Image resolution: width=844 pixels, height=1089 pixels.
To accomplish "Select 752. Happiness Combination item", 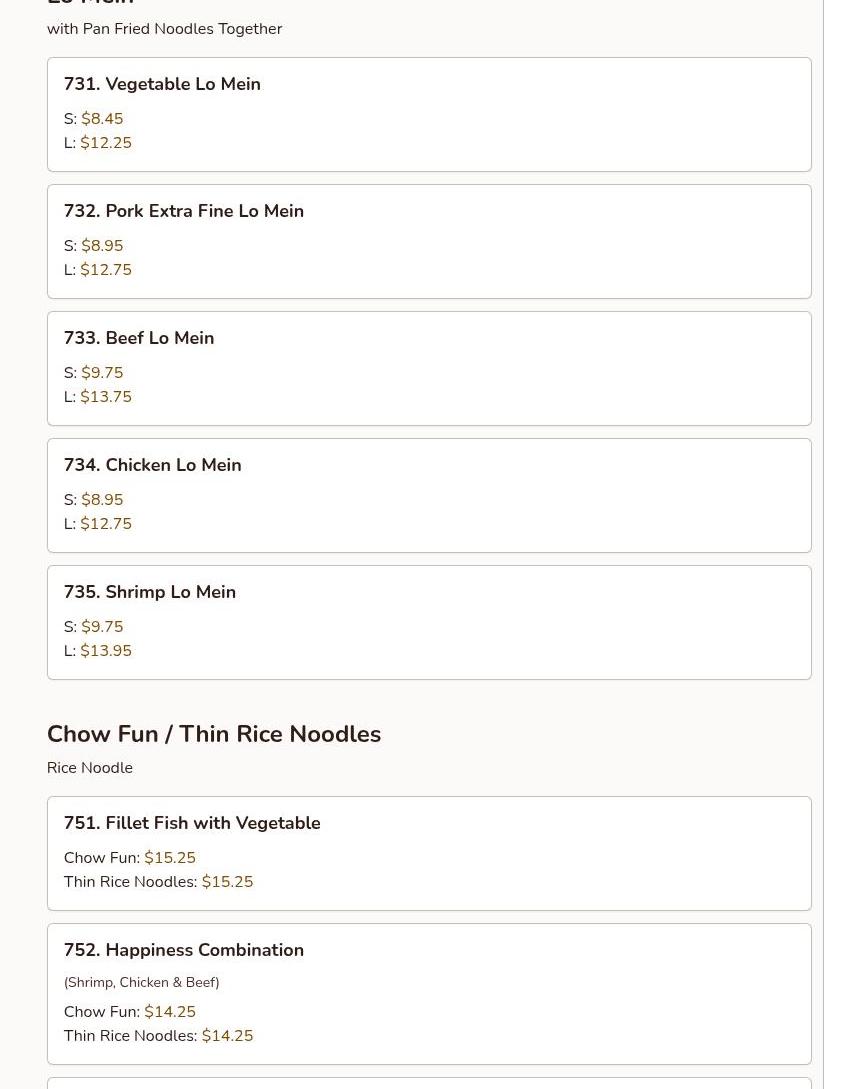I will (x=429, y=994).
